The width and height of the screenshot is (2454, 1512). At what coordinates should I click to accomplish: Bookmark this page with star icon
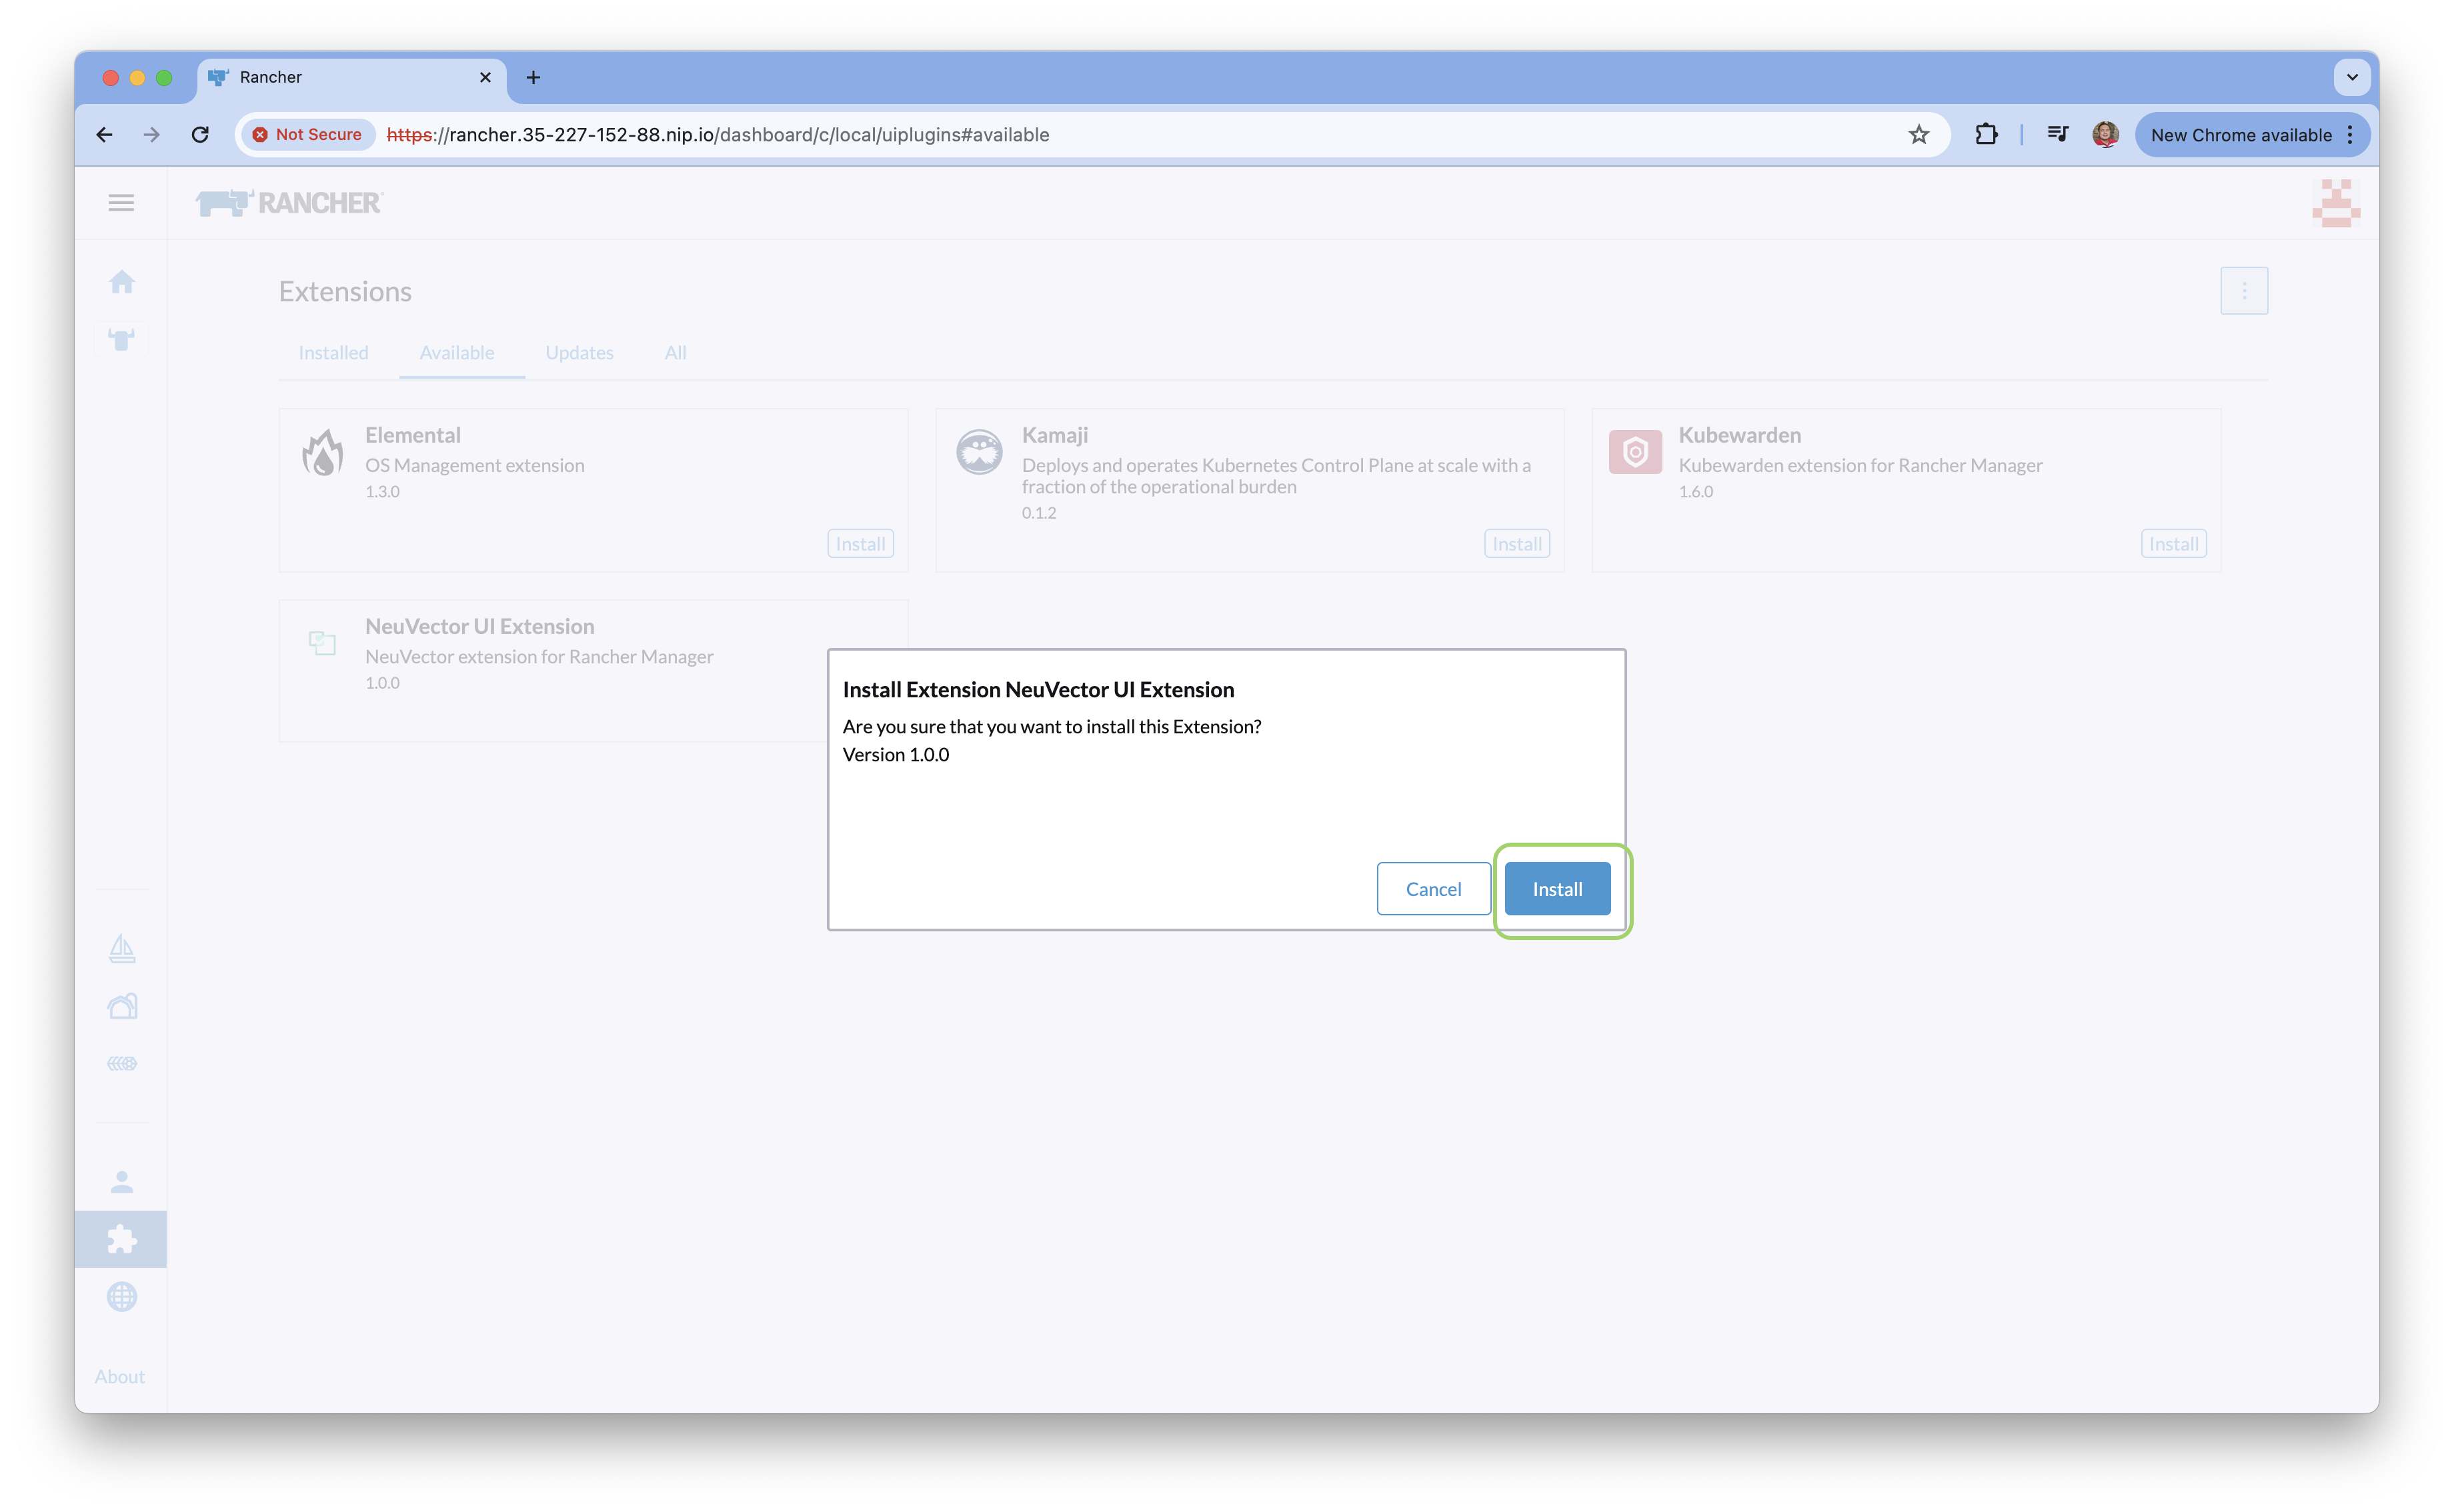pos(1918,135)
